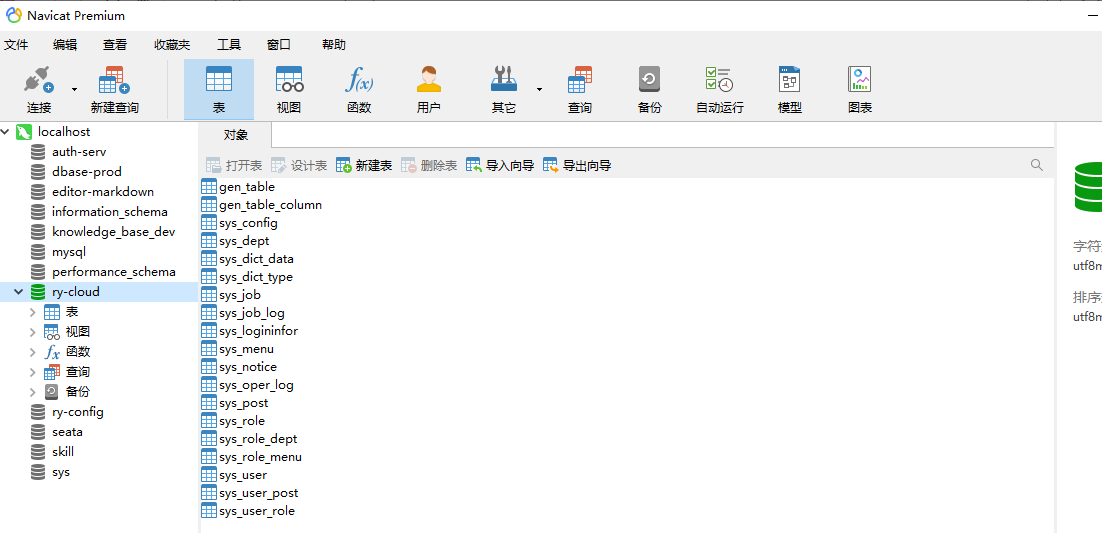Expand the 视图 node under ry-cloud
Screen dimensions: 1102x533
pyautogui.click(x=32, y=332)
